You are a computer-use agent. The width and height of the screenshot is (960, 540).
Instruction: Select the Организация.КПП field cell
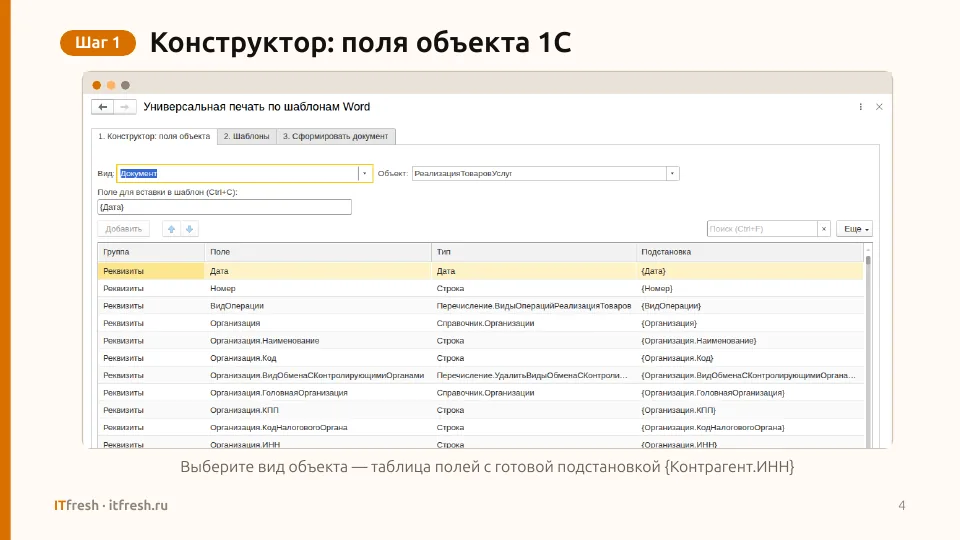(318, 410)
